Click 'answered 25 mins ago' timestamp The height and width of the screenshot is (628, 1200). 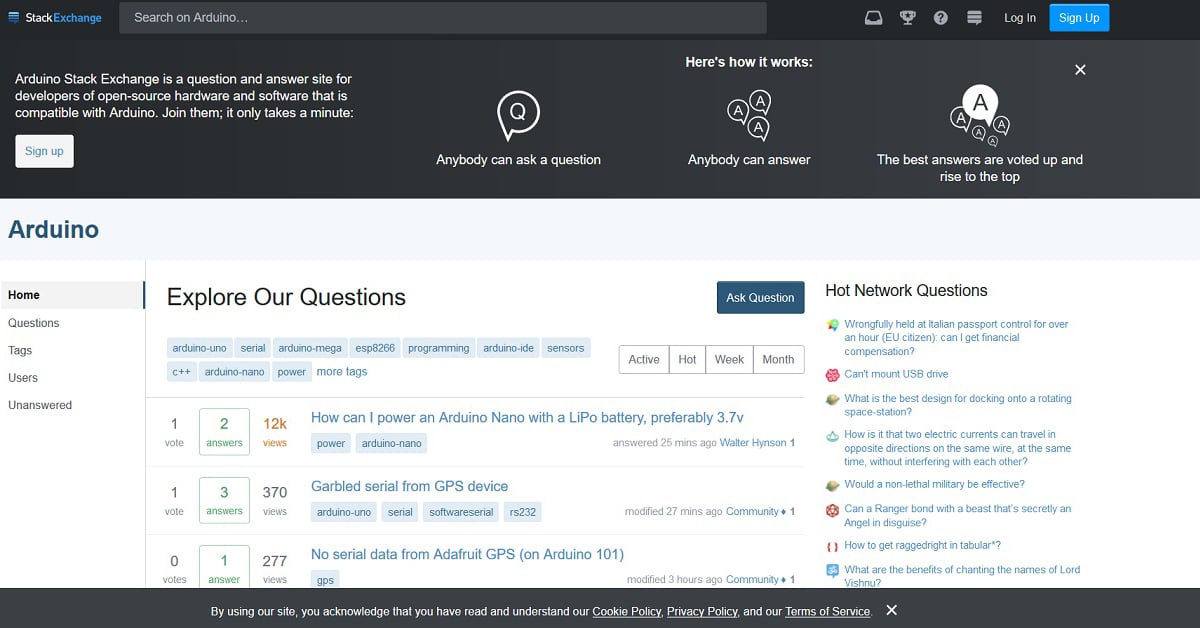[x=665, y=443]
